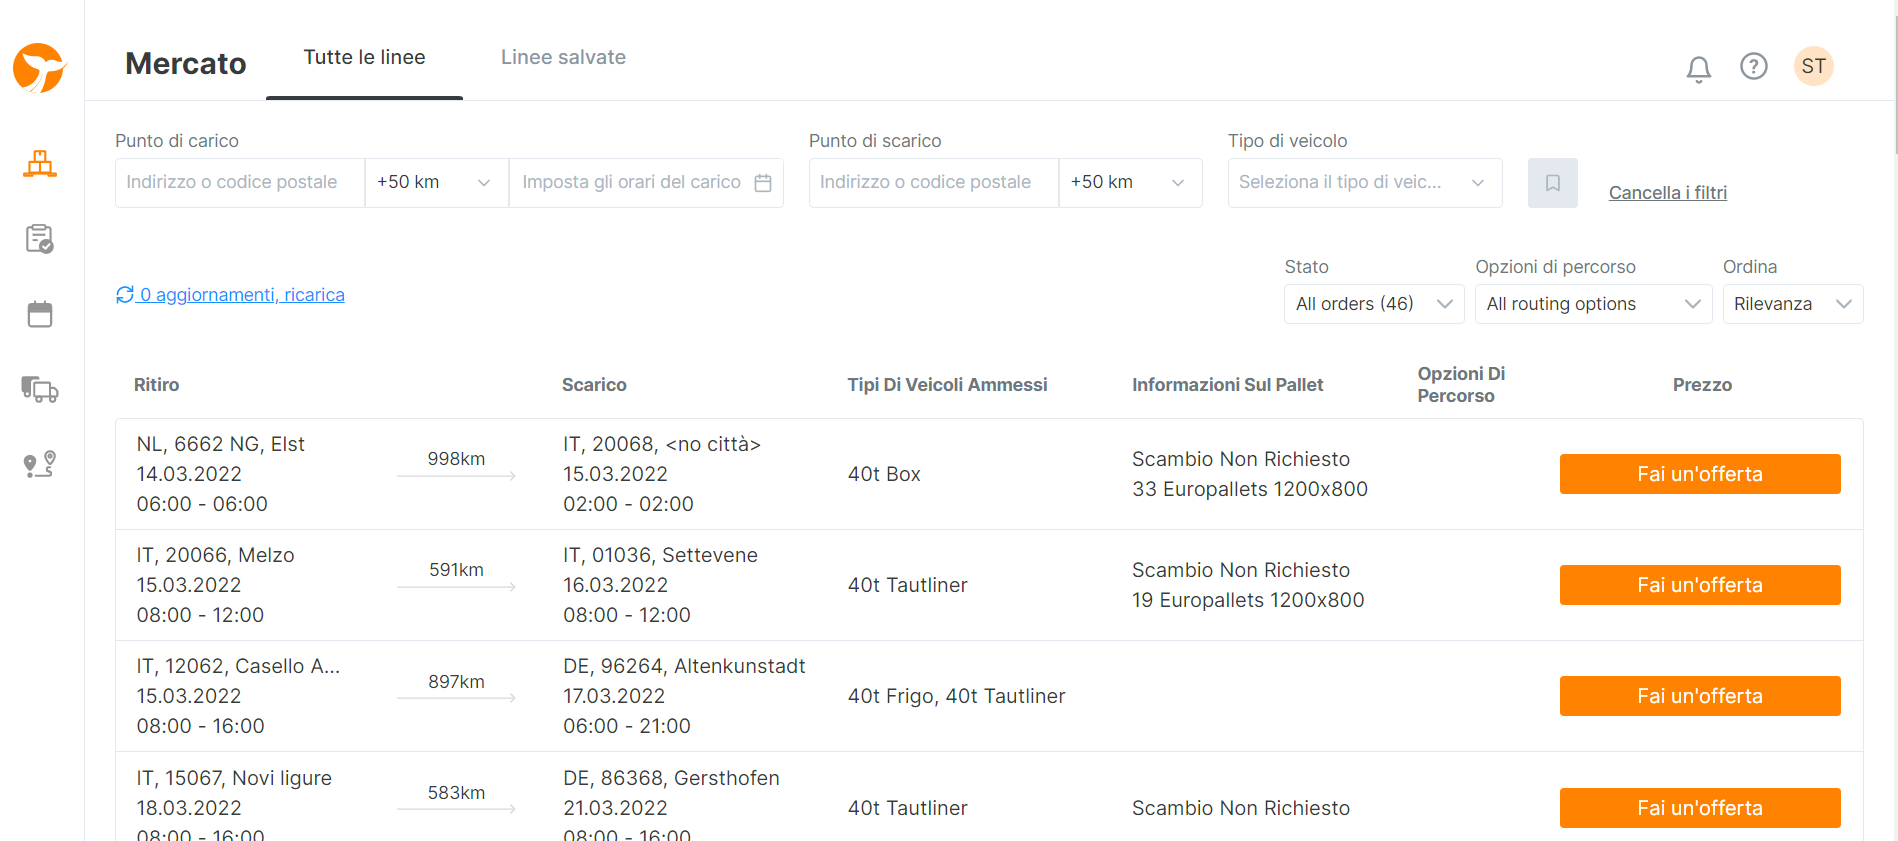Focus Punto di scarico address field
This screenshot has width=1898, height=841.
[934, 183]
